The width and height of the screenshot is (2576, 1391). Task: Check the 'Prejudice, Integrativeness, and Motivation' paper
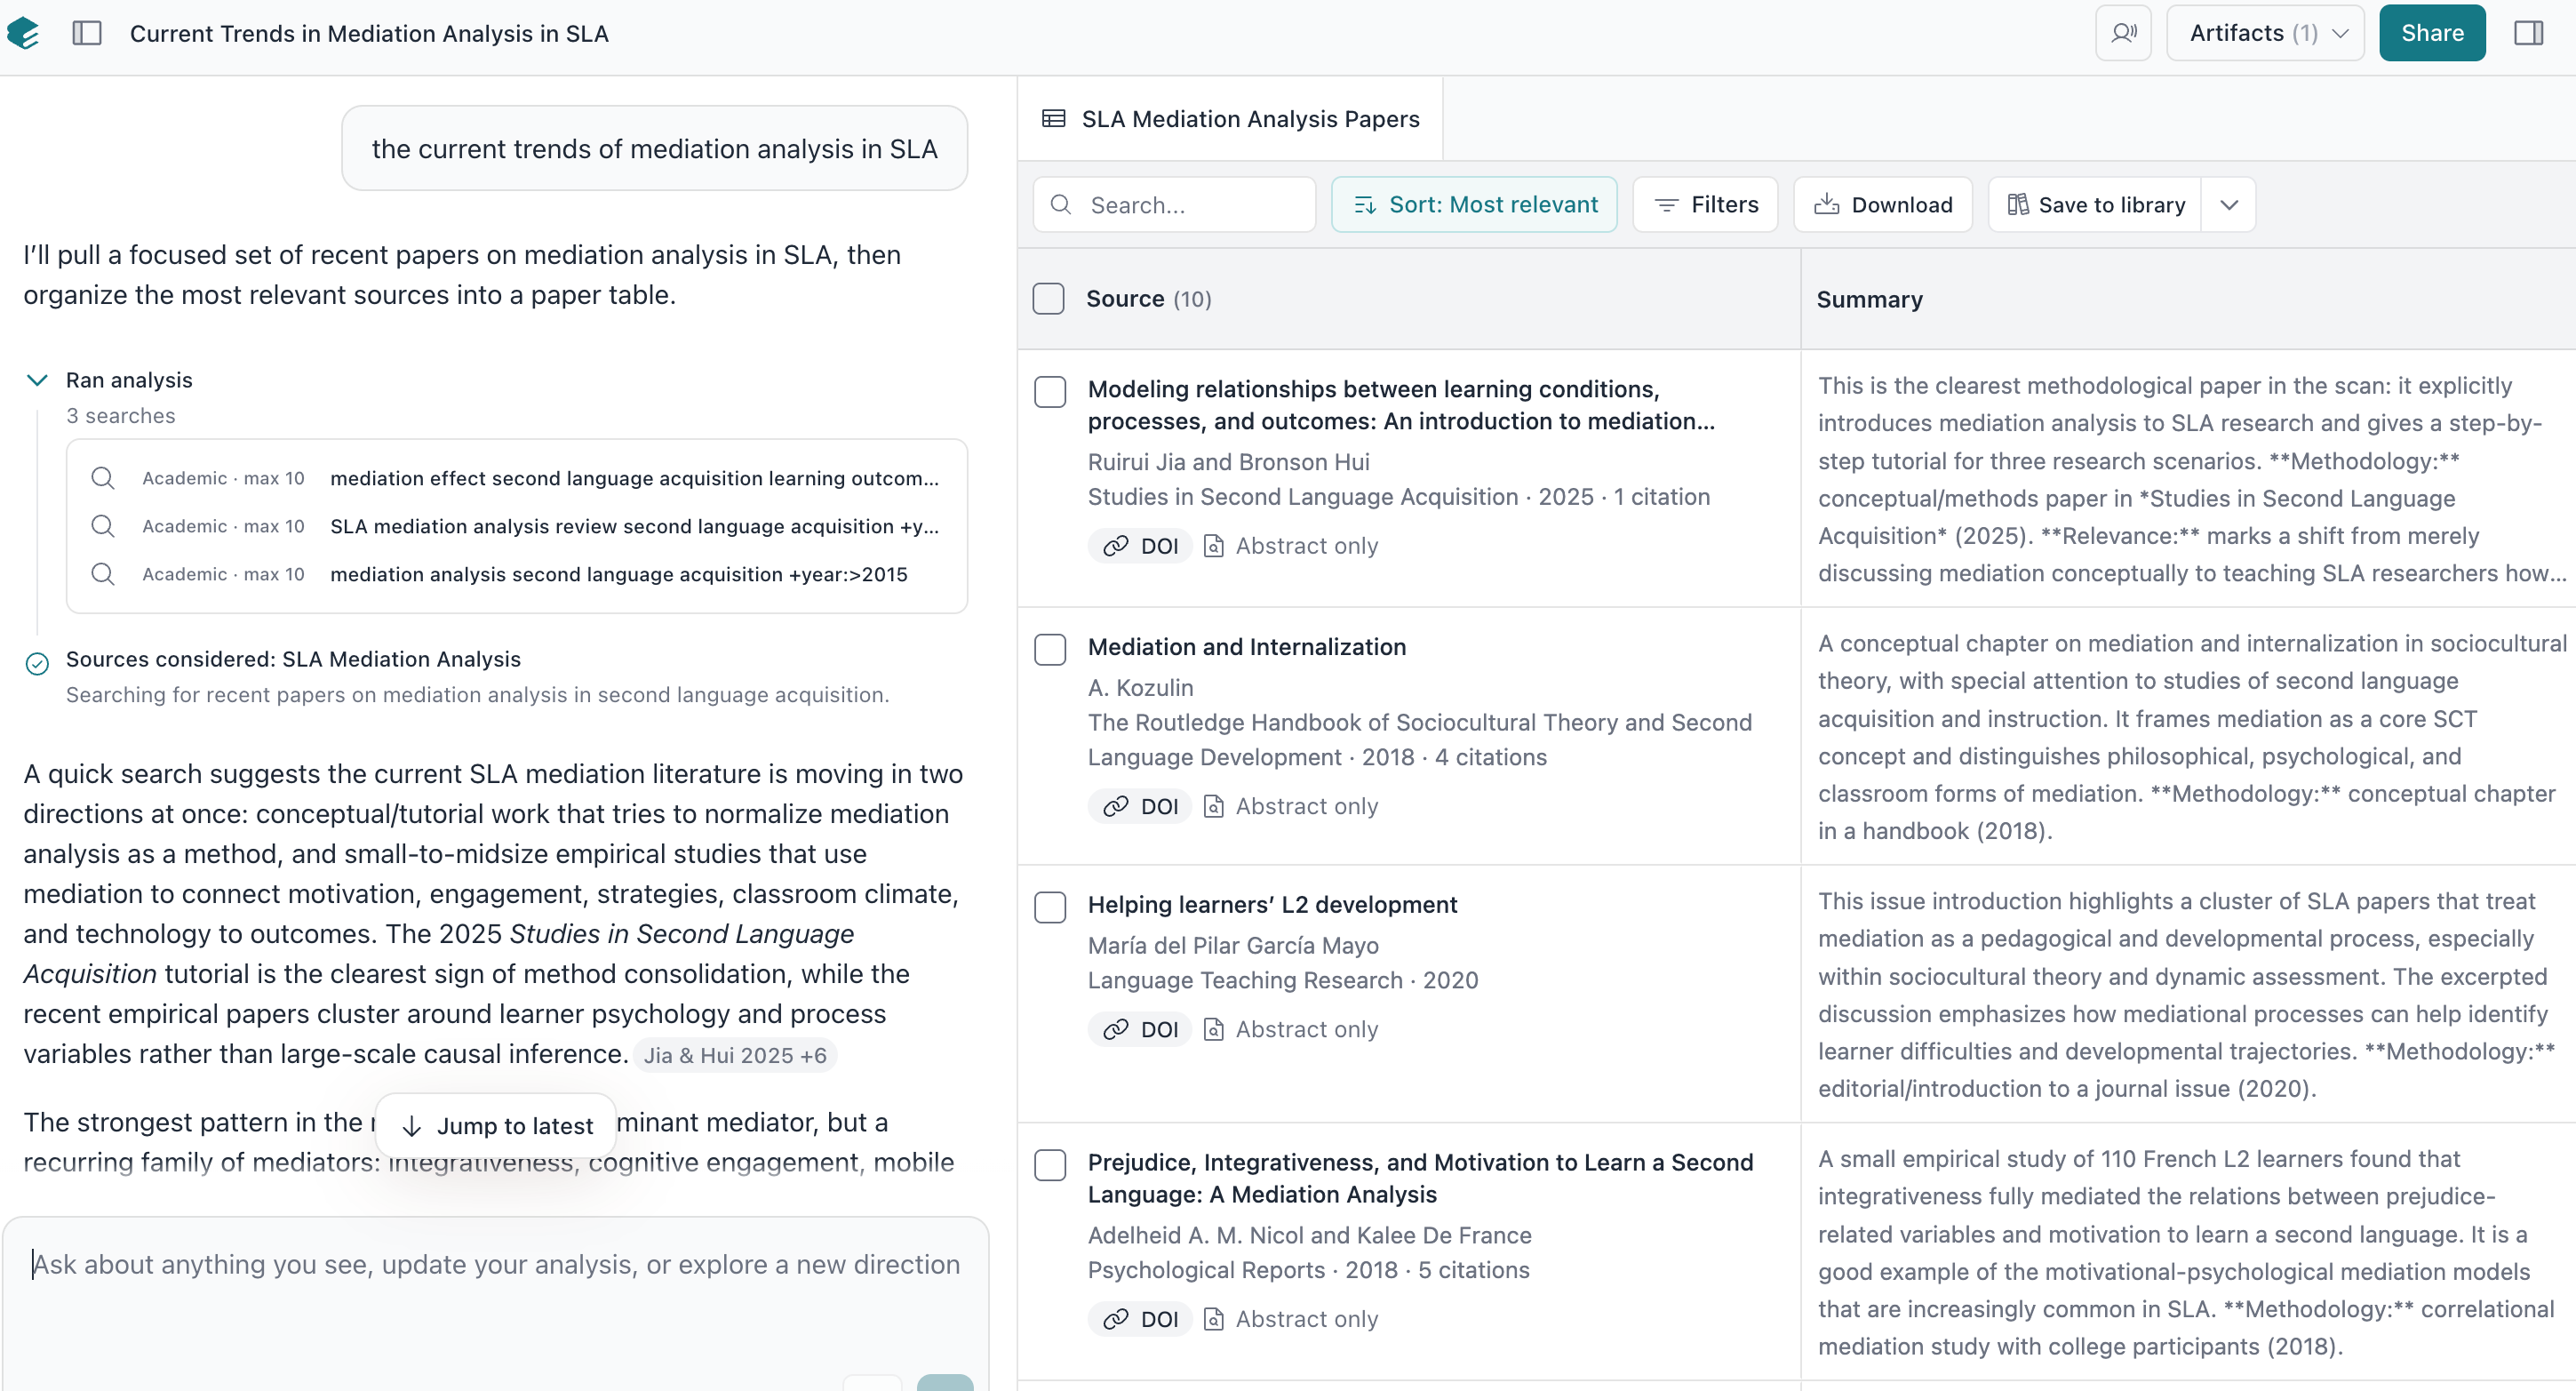pyautogui.click(x=1050, y=1165)
